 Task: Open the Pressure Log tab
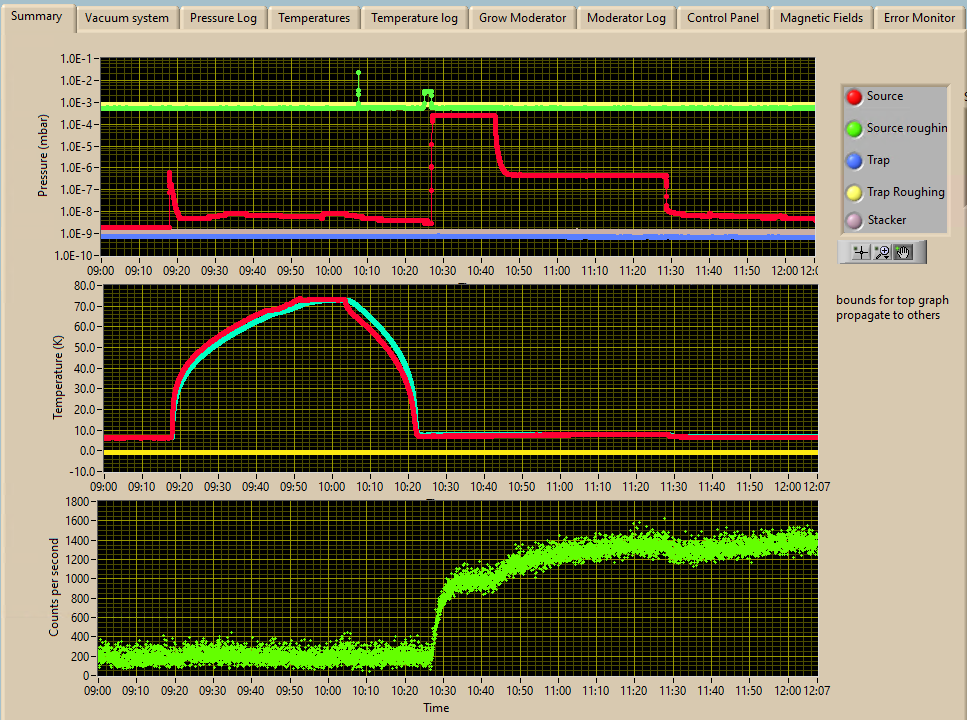tap(223, 18)
